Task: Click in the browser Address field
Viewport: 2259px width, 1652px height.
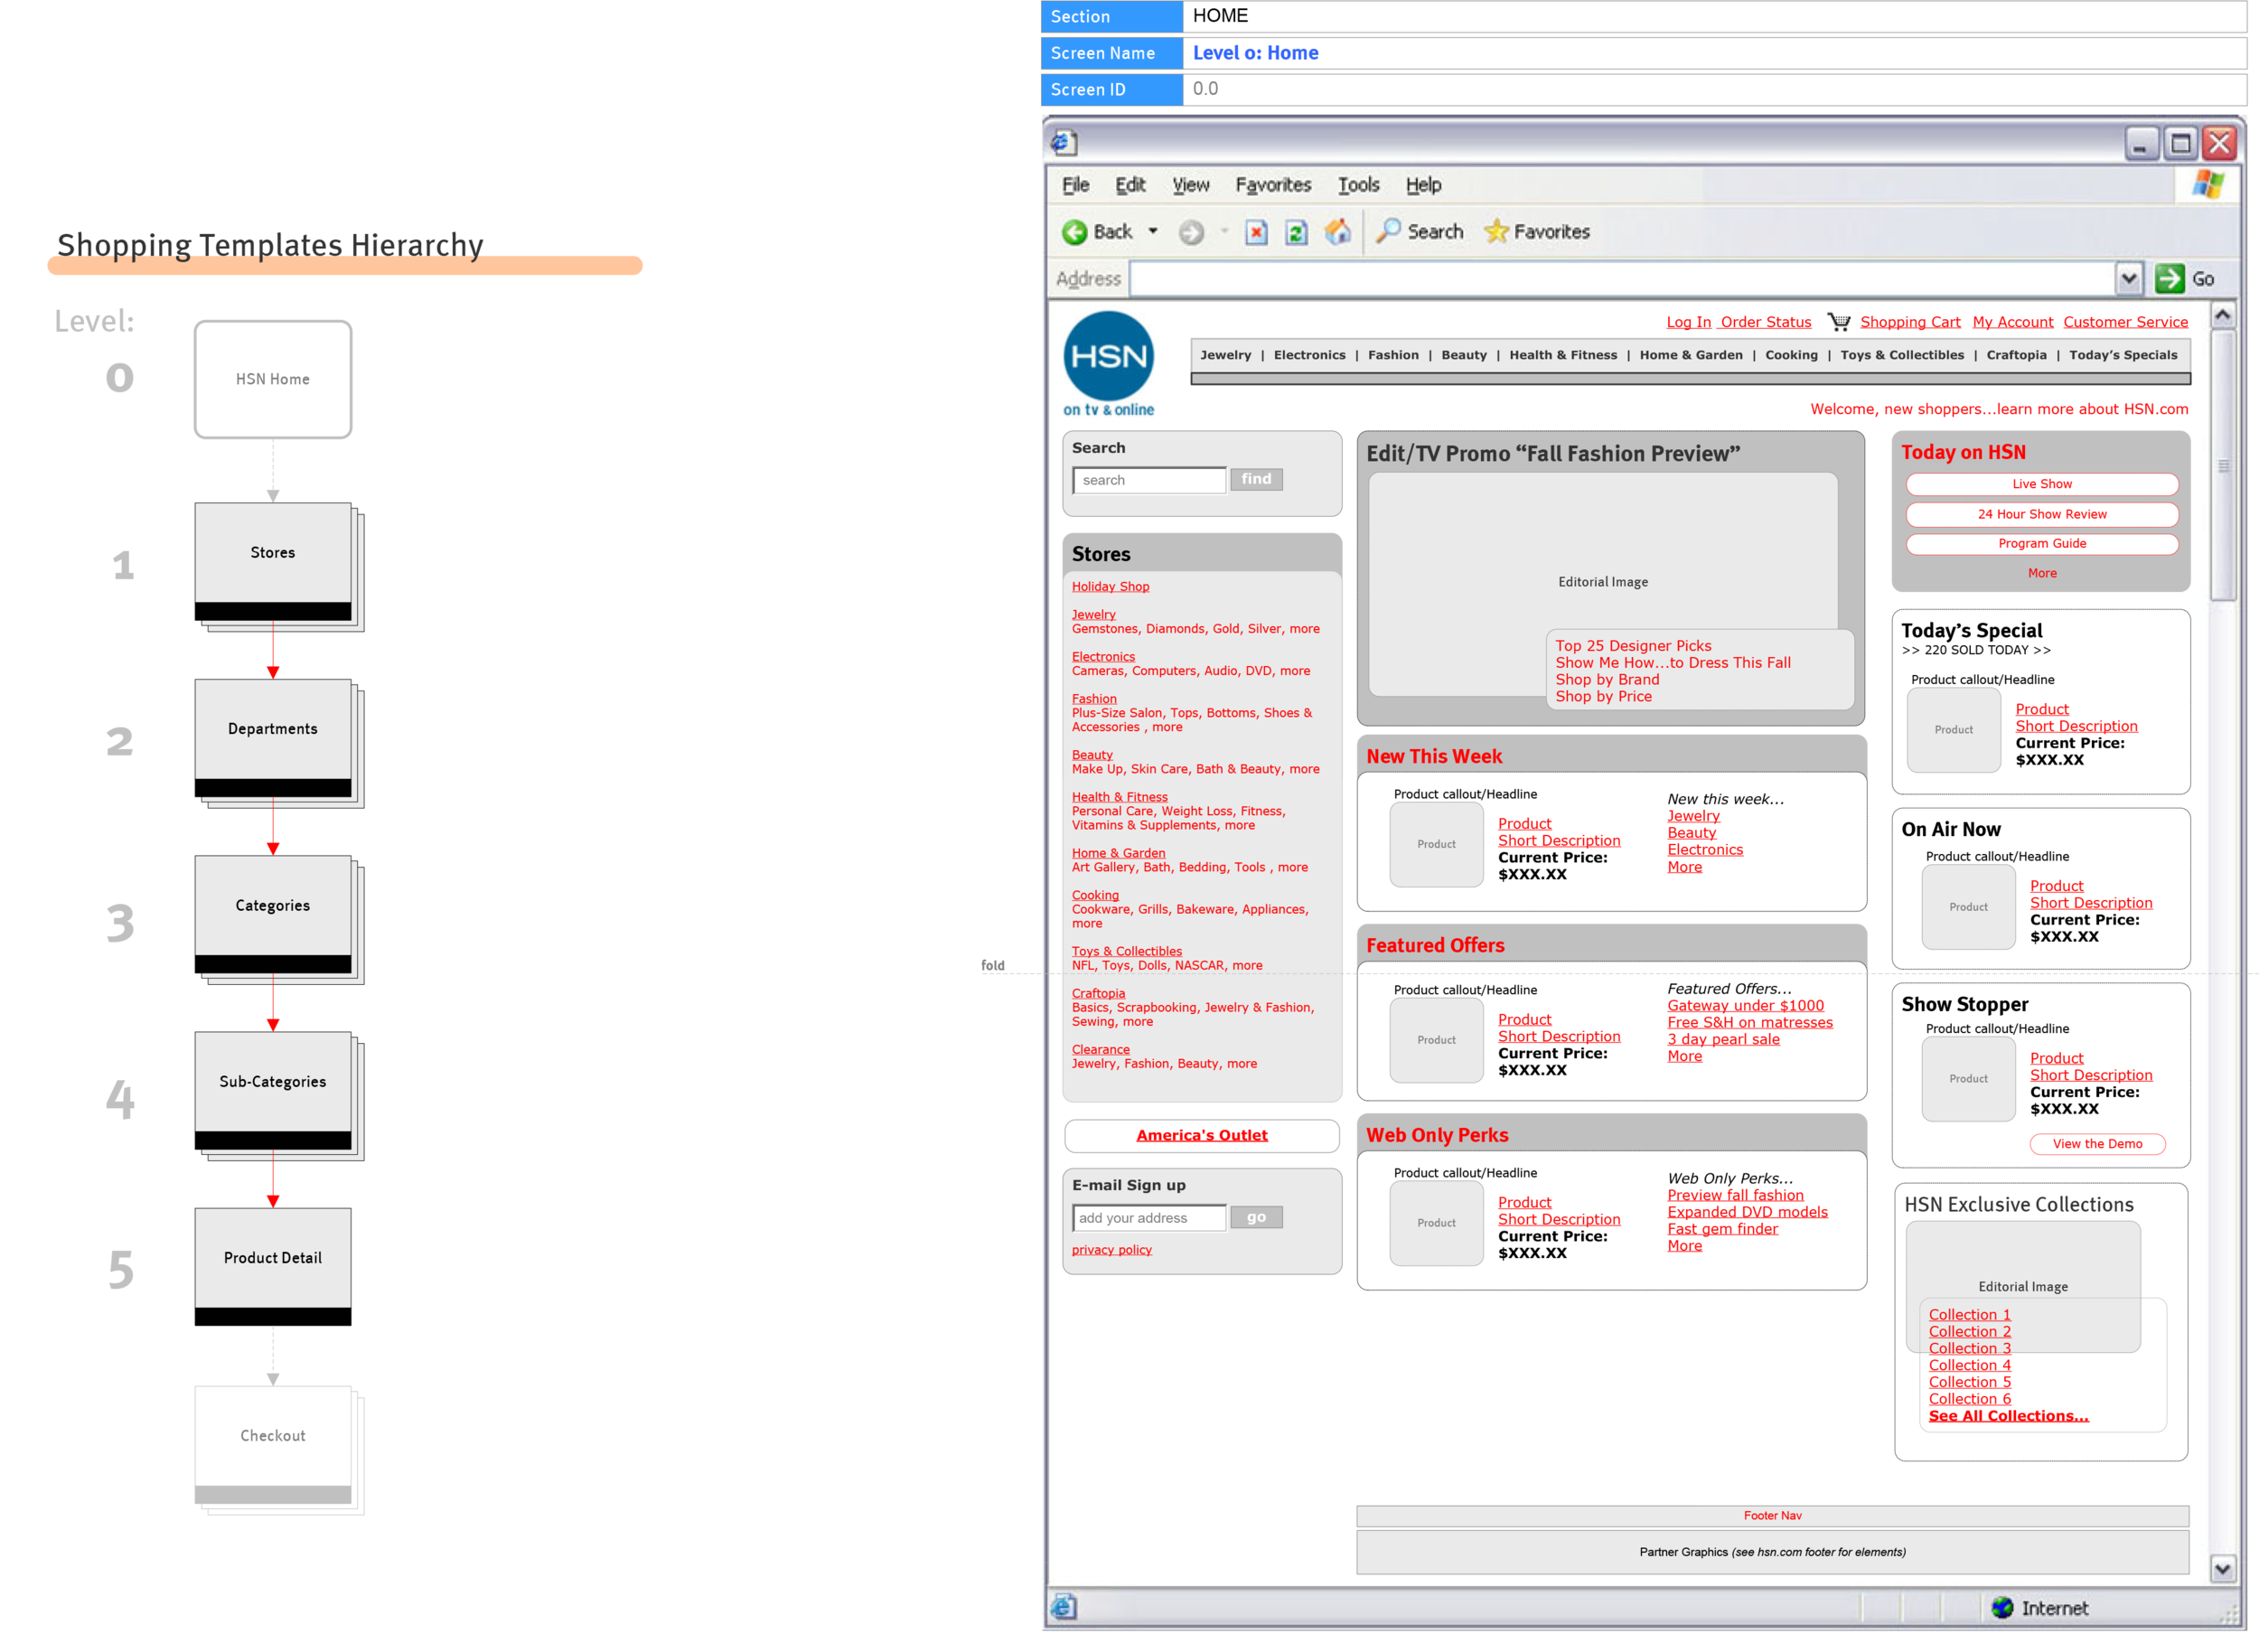Action: (x=1622, y=278)
